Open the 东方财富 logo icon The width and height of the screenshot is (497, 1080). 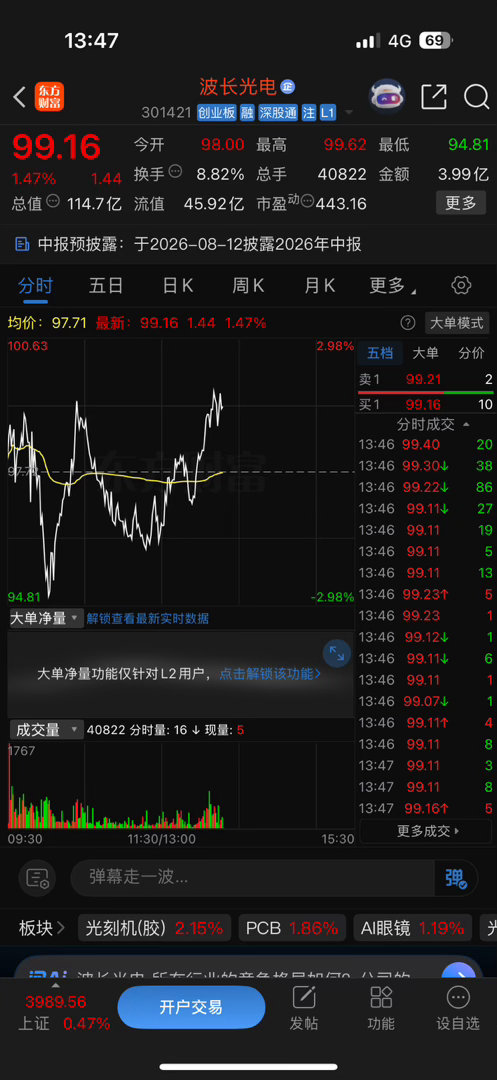[50, 97]
